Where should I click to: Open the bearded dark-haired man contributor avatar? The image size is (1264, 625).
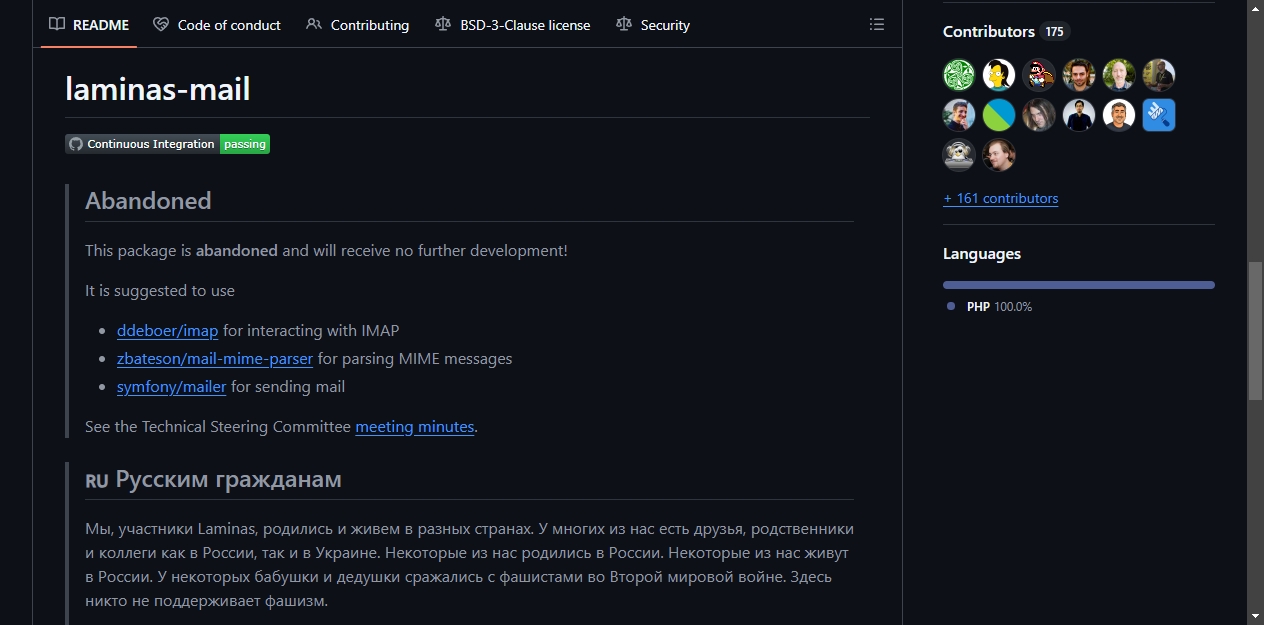pyautogui.click(x=1079, y=75)
